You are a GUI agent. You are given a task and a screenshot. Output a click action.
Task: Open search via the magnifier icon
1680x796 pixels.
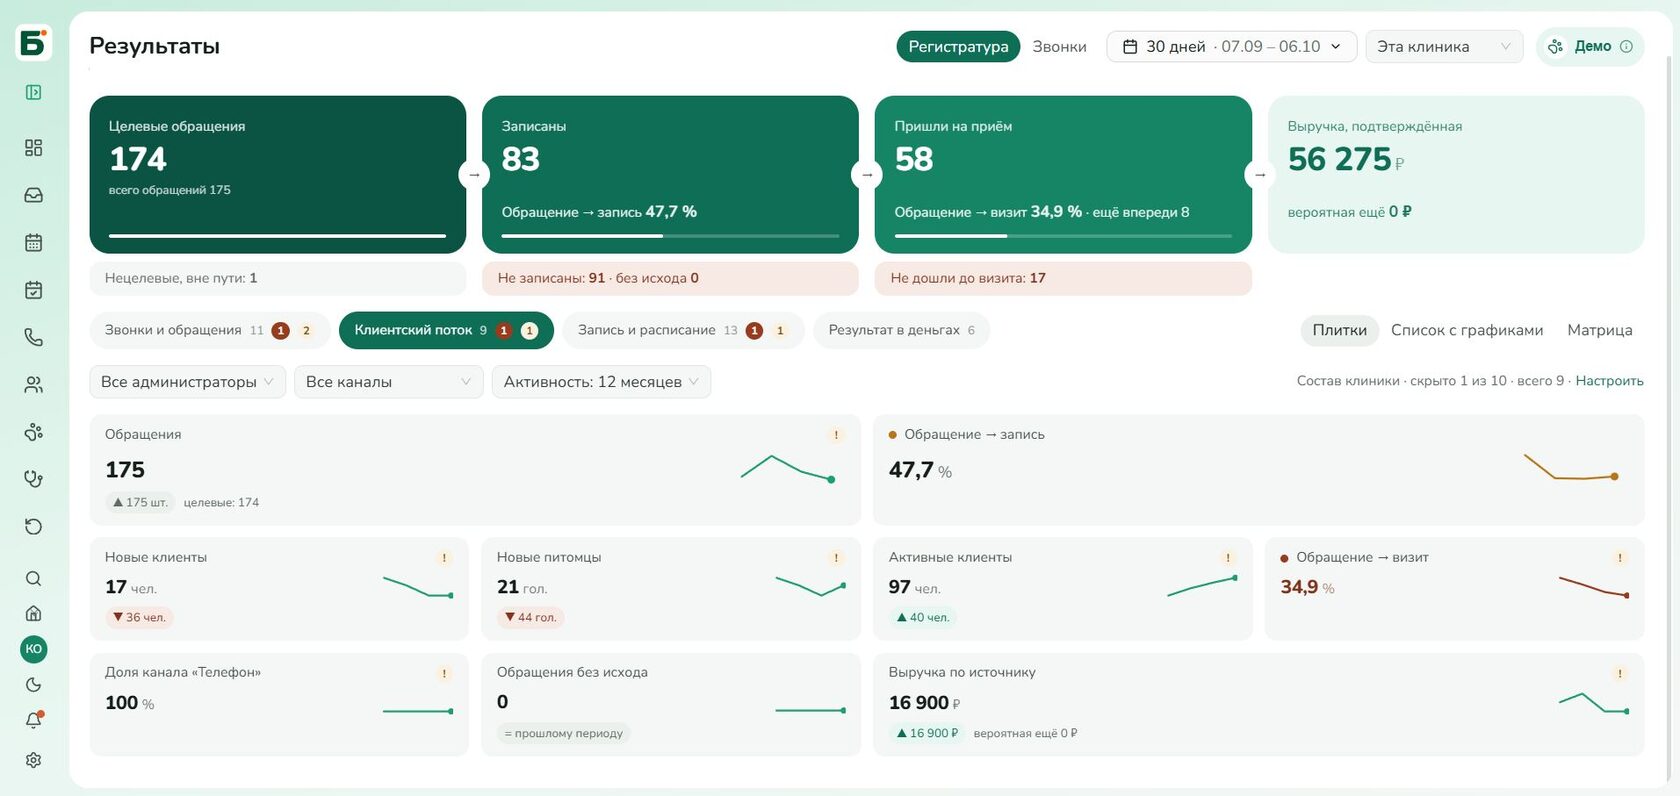pos(33,579)
